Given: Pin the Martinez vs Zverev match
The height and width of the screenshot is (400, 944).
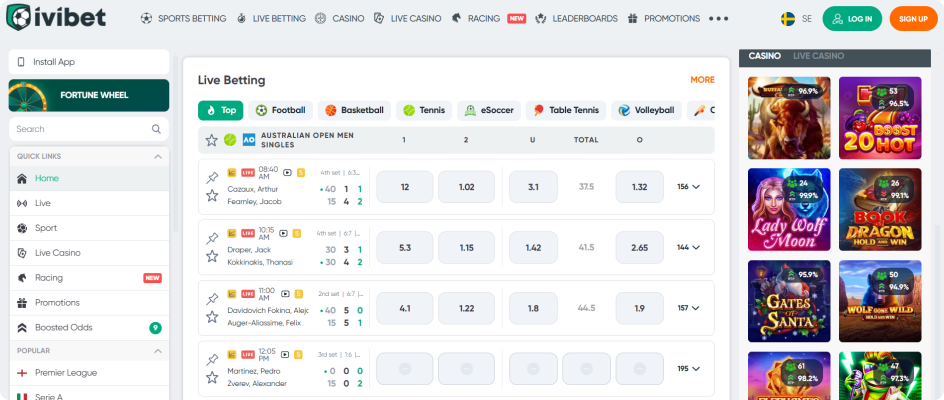Looking at the screenshot, I should click(212, 360).
